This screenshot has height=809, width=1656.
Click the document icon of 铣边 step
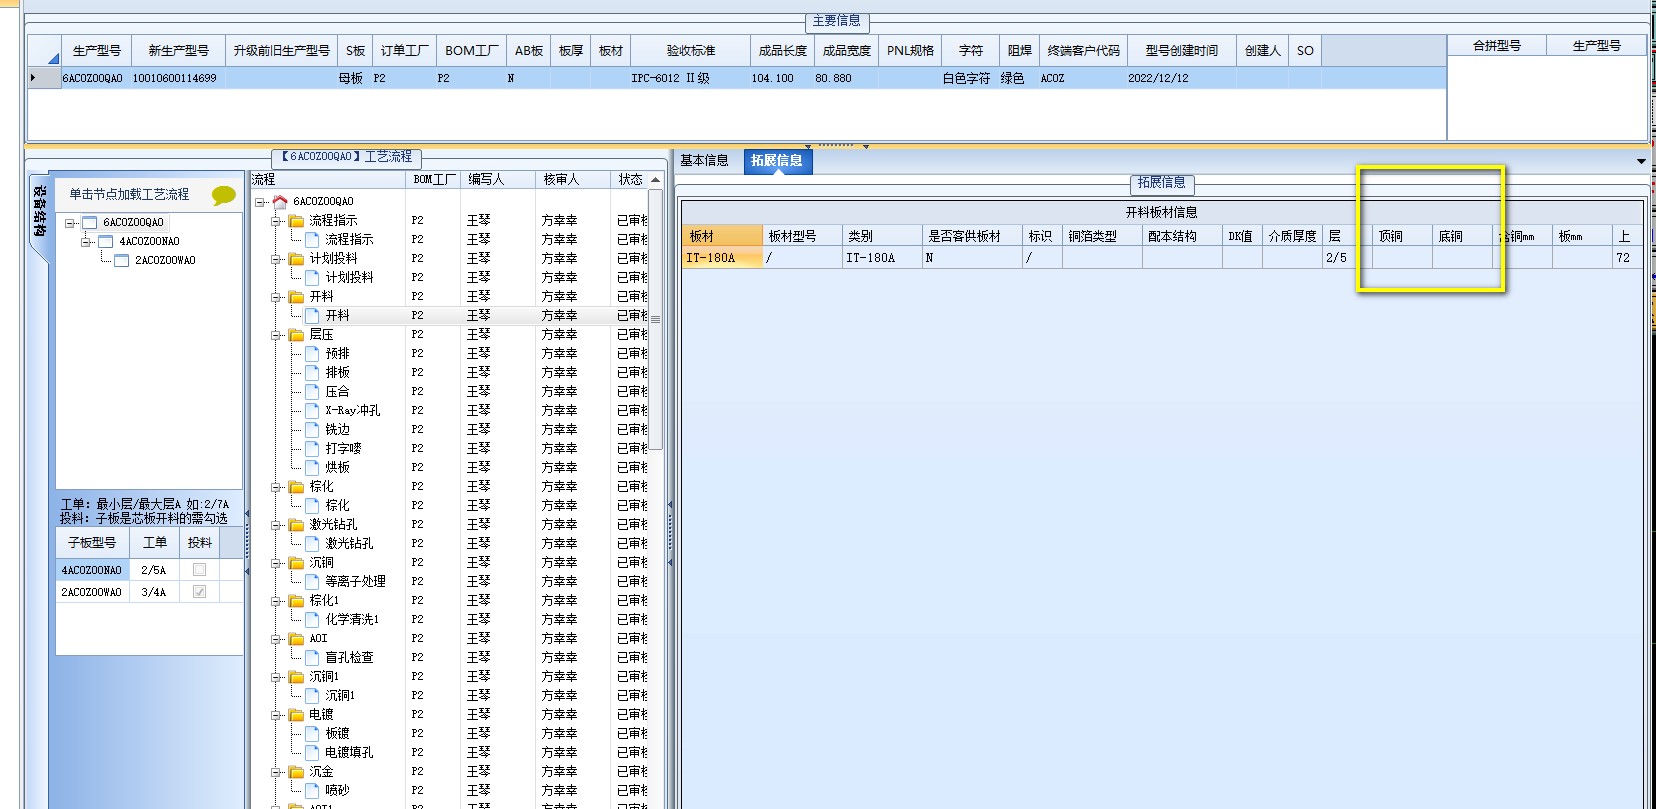coord(312,429)
